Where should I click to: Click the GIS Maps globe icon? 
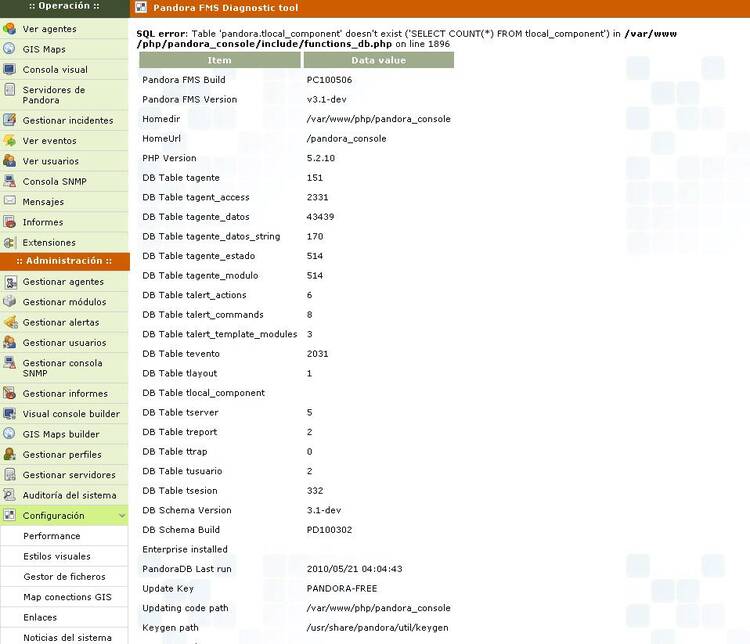[x=10, y=49]
